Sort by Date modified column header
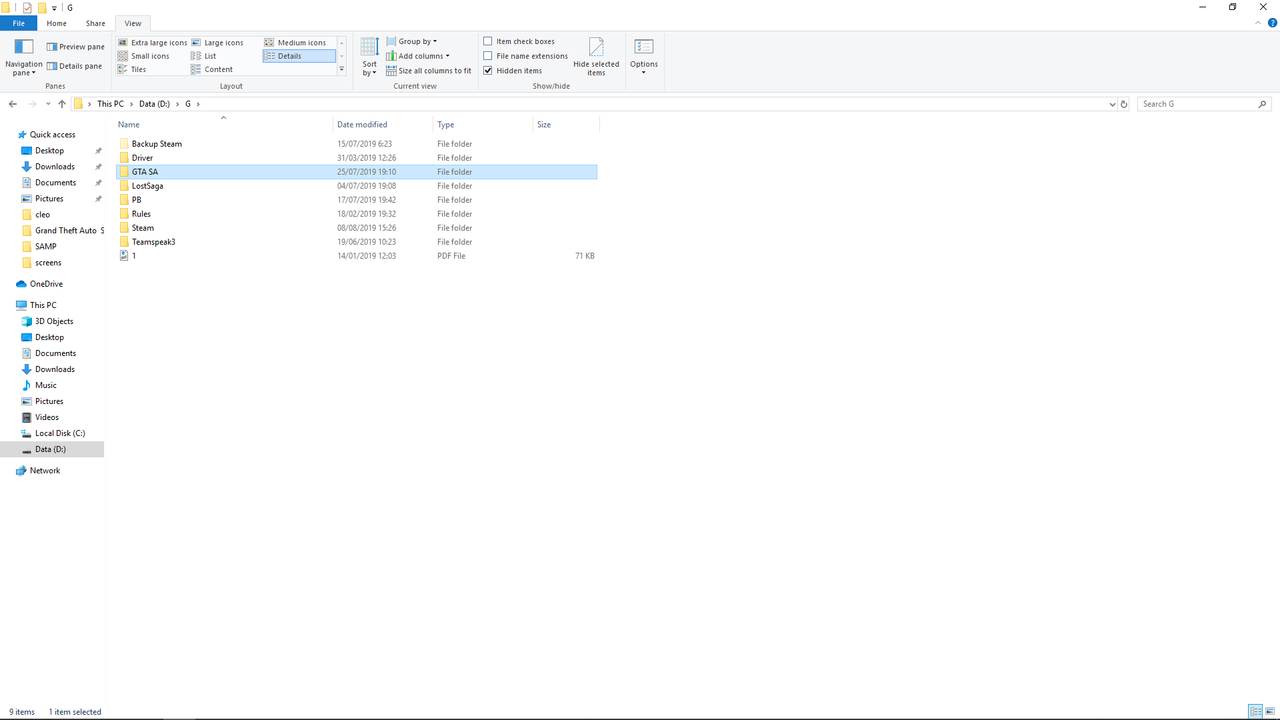 [x=383, y=125]
